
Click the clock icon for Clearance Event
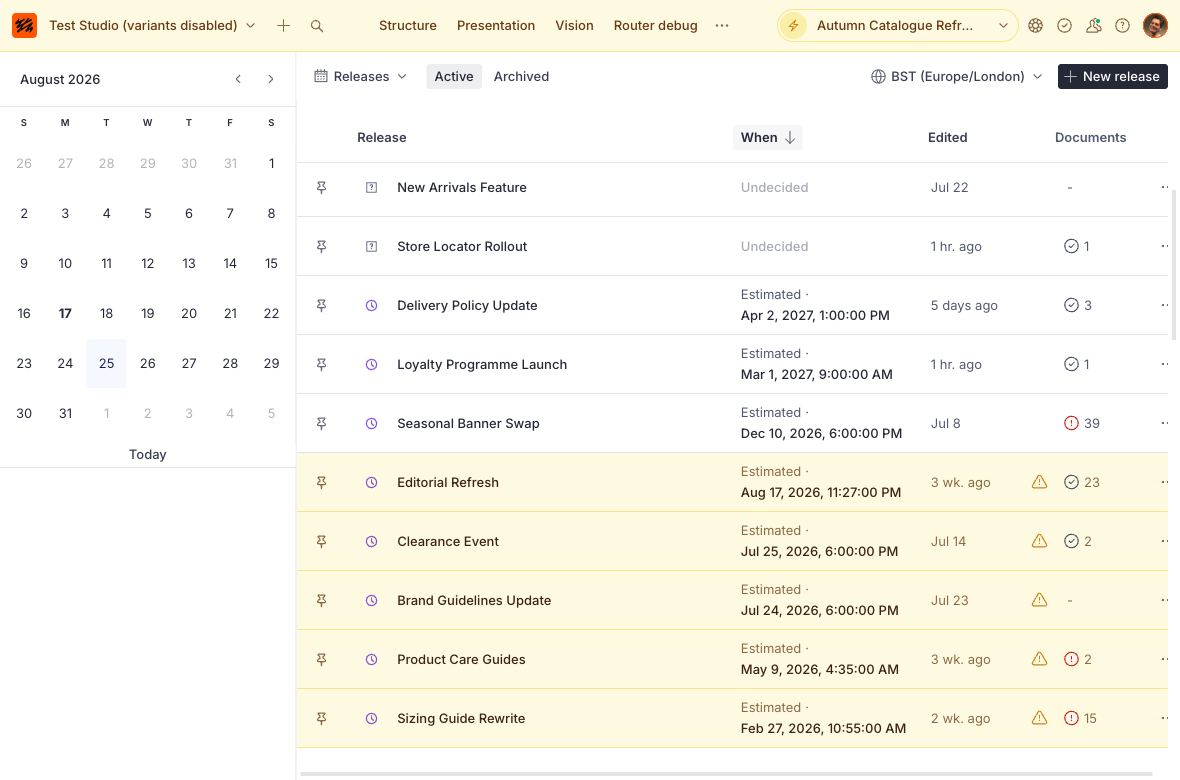pos(371,541)
